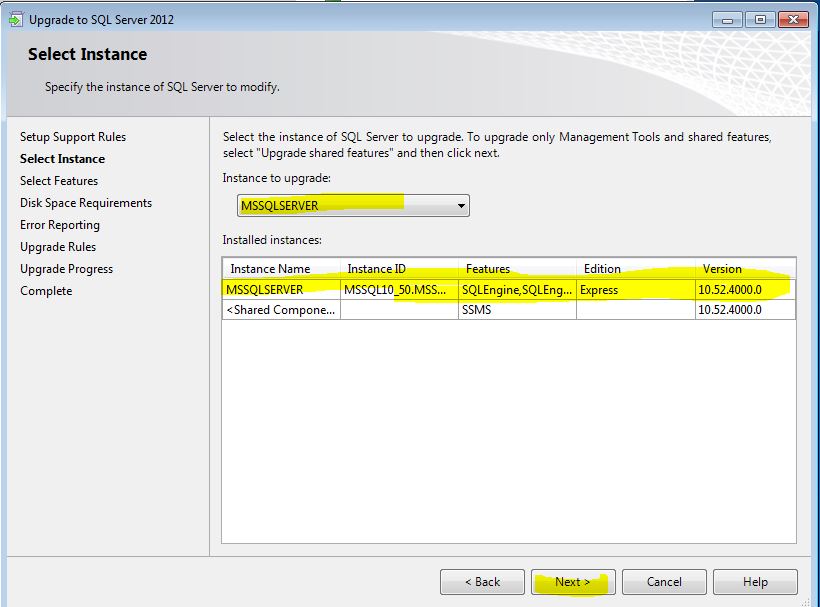
Task: Maximize the Upgrade to SQL Server window
Action: 760,20
